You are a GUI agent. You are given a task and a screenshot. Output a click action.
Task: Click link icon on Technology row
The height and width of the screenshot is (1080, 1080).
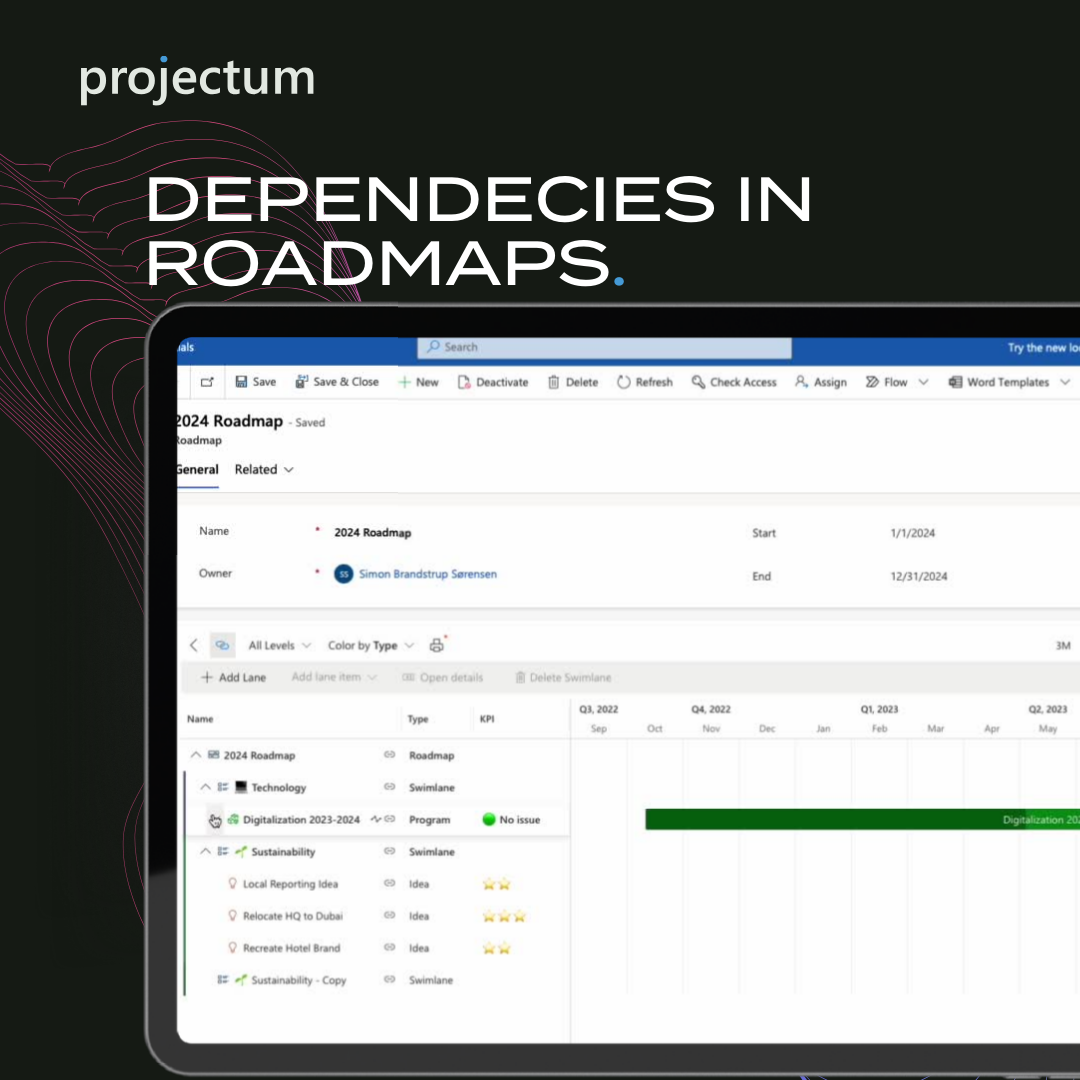pyautogui.click(x=389, y=787)
